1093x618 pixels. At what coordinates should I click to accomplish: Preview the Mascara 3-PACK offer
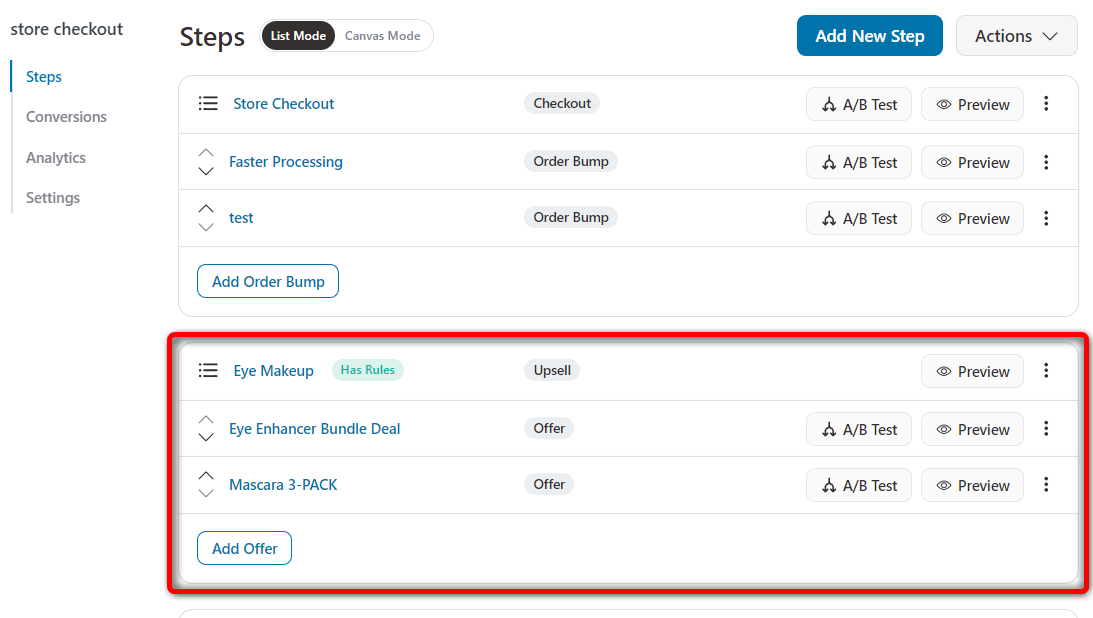click(972, 486)
